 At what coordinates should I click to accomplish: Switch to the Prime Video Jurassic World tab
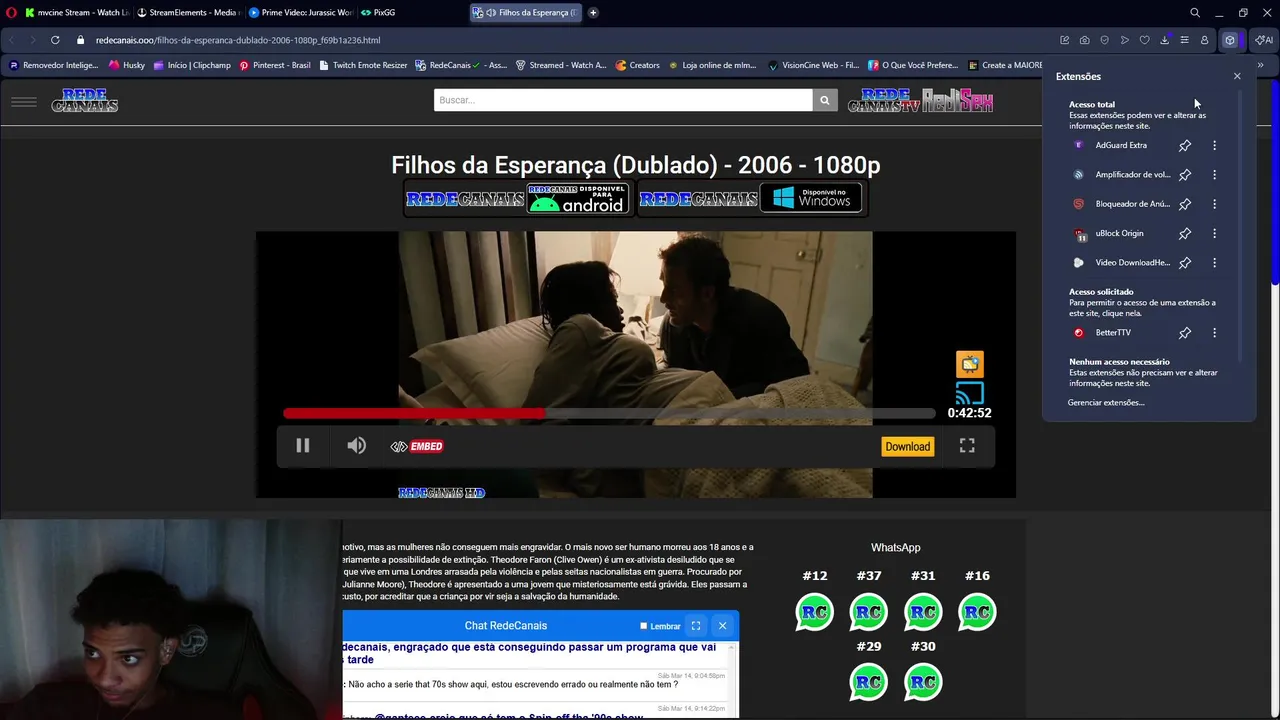coord(300,13)
